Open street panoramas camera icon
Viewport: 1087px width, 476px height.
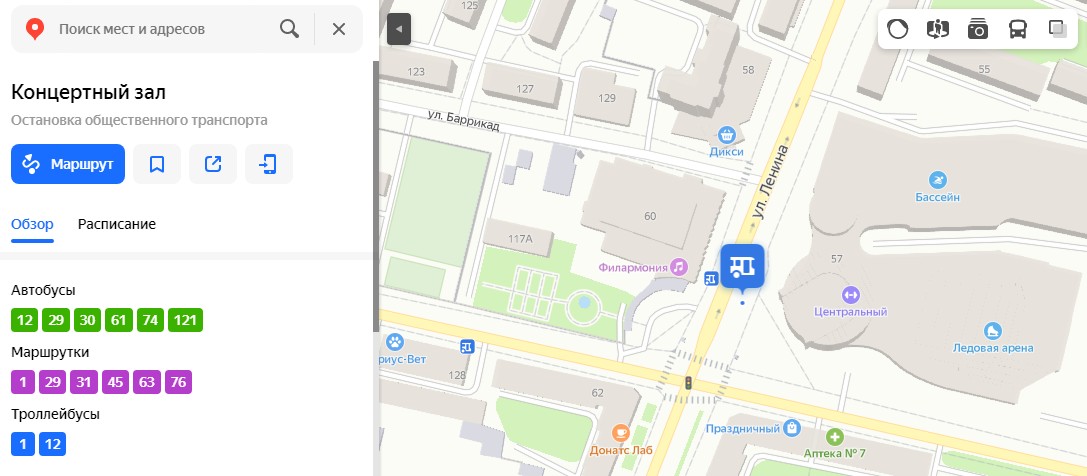977,29
